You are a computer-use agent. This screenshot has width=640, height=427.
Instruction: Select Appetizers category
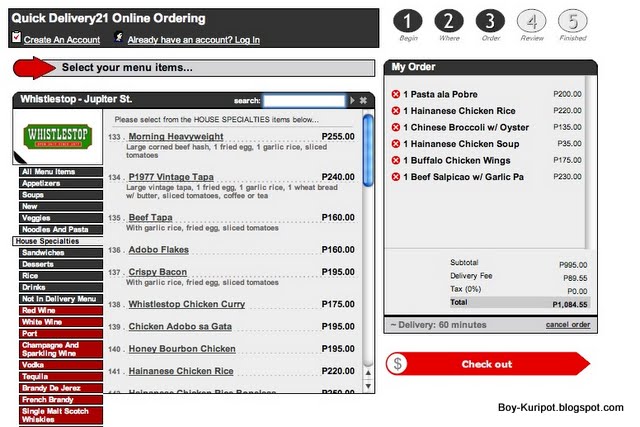pos(61,183)
